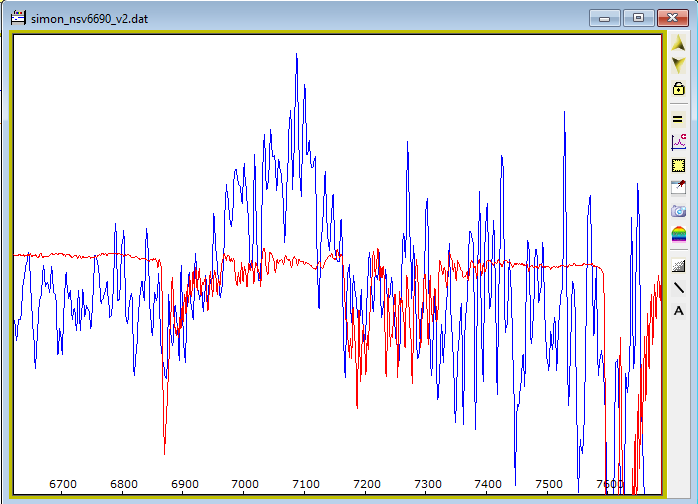The height and width of the screenshot is (504, 698).
Task: Open the rainbow color palette icon
Action: pyautogui.click(x=678, y=234)
